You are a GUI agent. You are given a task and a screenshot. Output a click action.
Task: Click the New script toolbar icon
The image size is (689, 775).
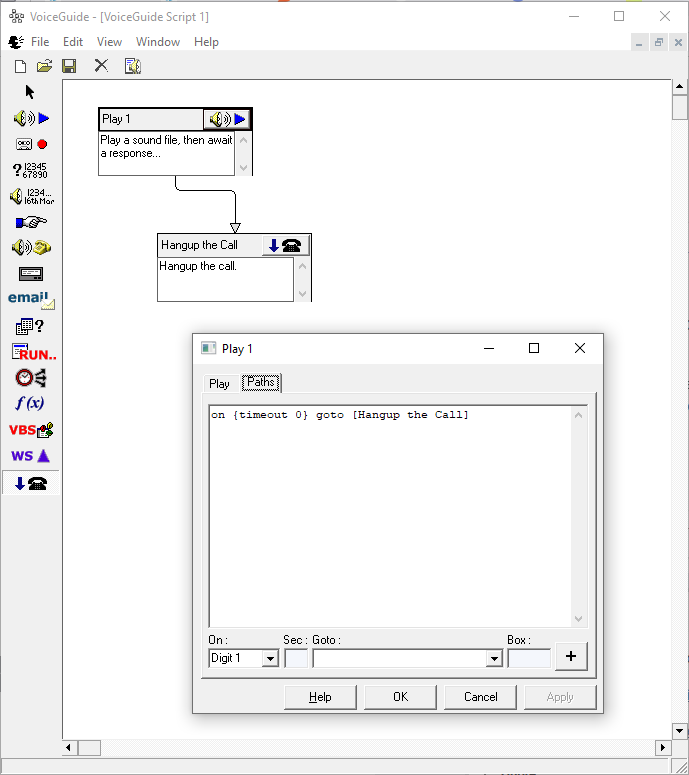point(20,66)
